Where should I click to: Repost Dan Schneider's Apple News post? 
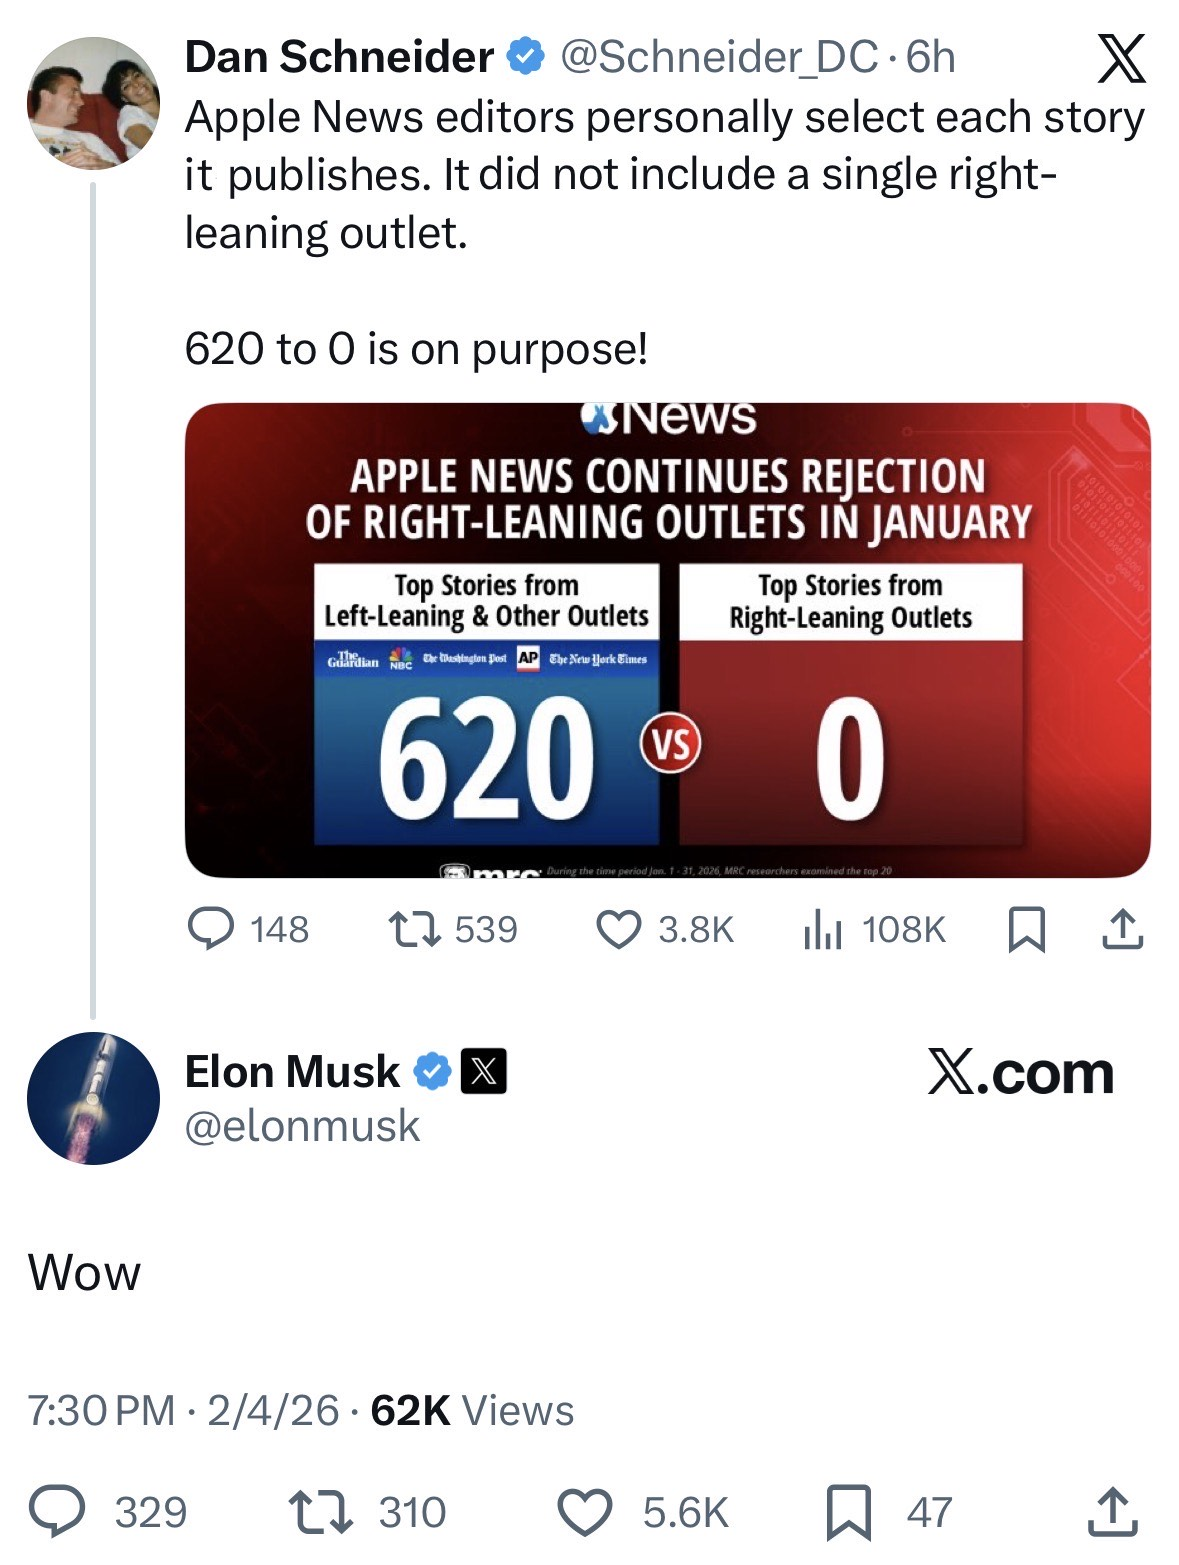pos(414,929)
